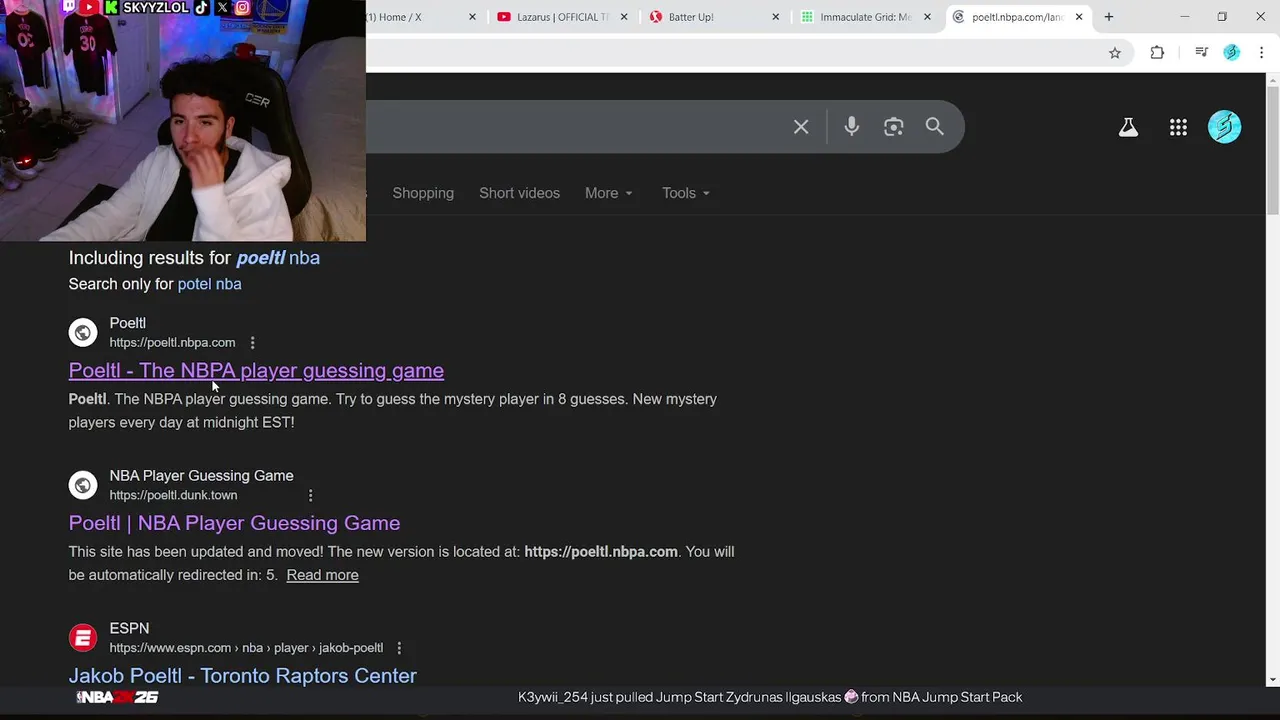Open more options for poeltl.nbpa.com result
The height and width of the screenshot is (720, 1280).
(x=252, y=343)
